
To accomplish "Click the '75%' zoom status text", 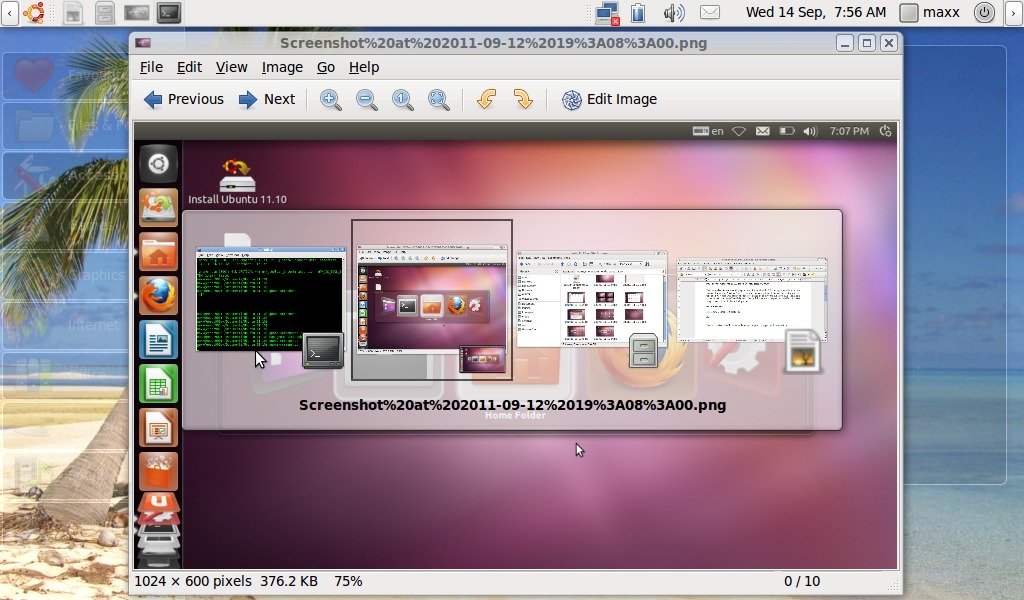I will 348,581.
